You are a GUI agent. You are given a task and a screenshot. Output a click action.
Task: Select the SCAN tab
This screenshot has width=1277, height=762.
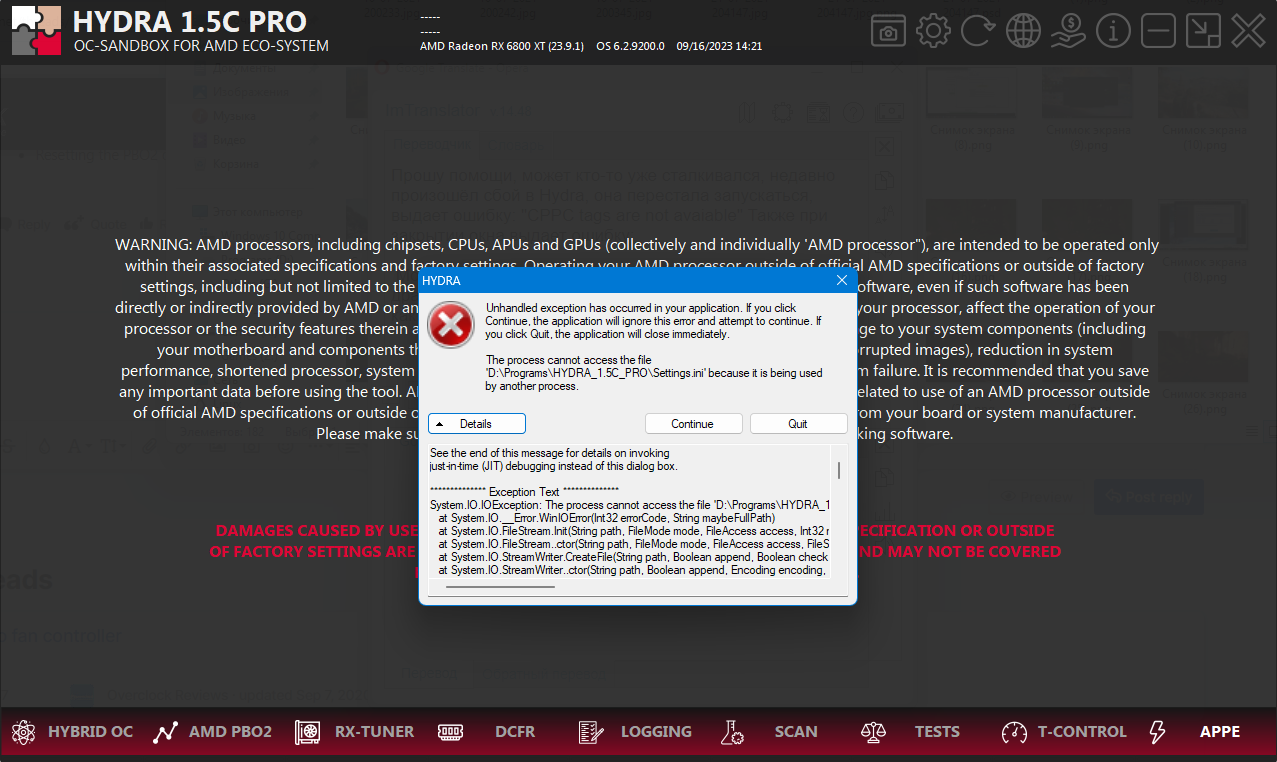[x=796, y=732]
